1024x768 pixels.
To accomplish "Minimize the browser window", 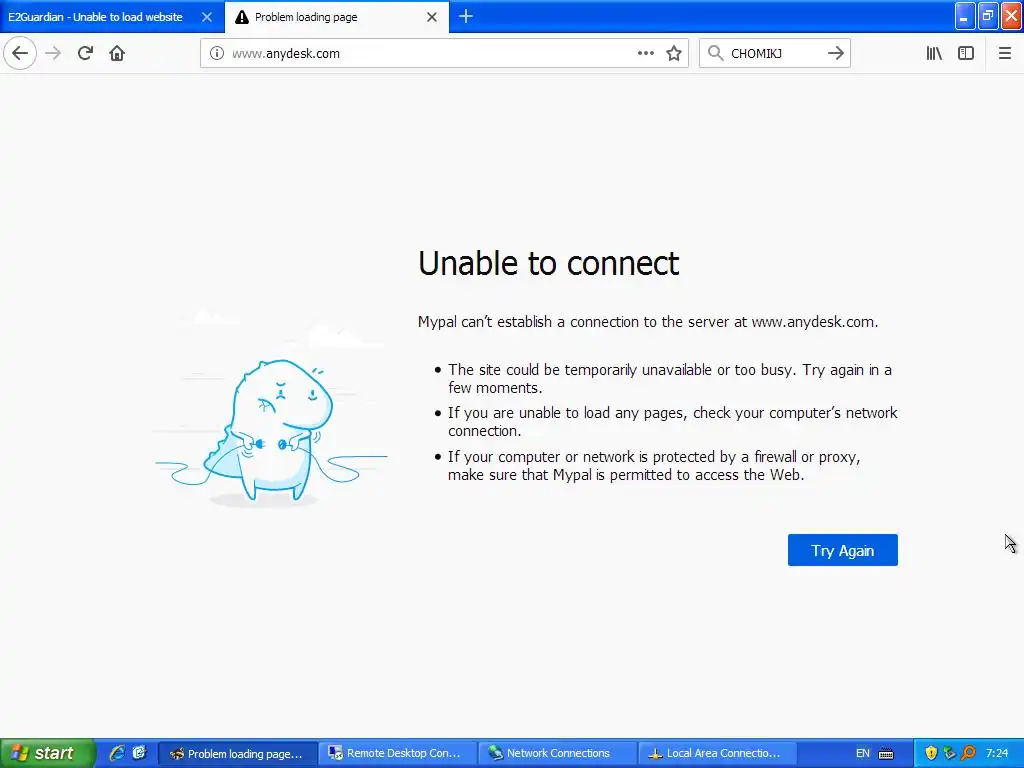I will [x=965, y=16].
